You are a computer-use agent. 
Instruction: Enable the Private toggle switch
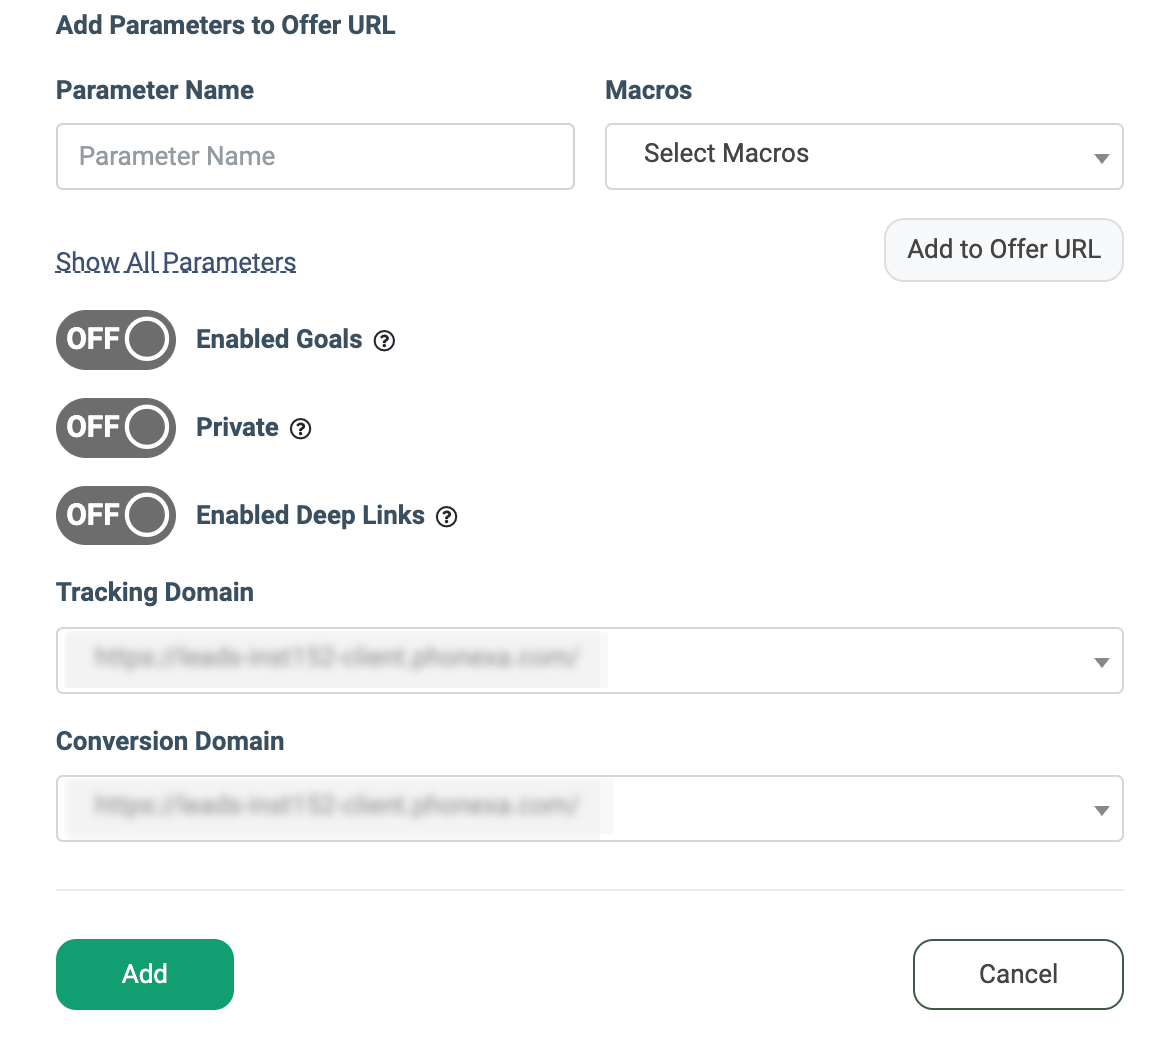(x=116, y=428)
